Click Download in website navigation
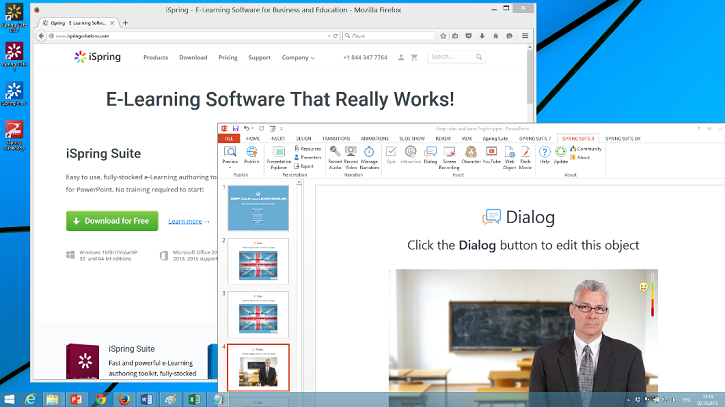The height and width of the screenshot is (407, 725). pyautogui.click(x=193, y=57)
